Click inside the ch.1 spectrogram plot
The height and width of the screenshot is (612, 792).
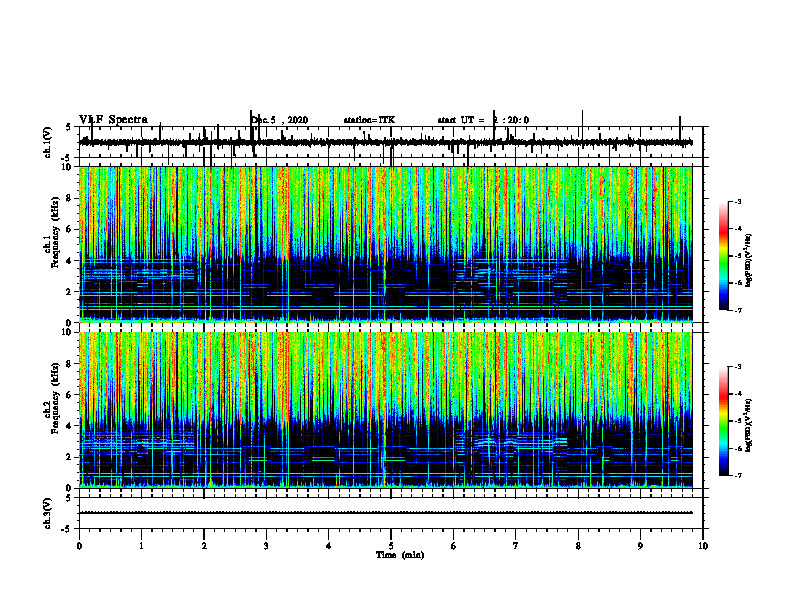pos(386,244)
